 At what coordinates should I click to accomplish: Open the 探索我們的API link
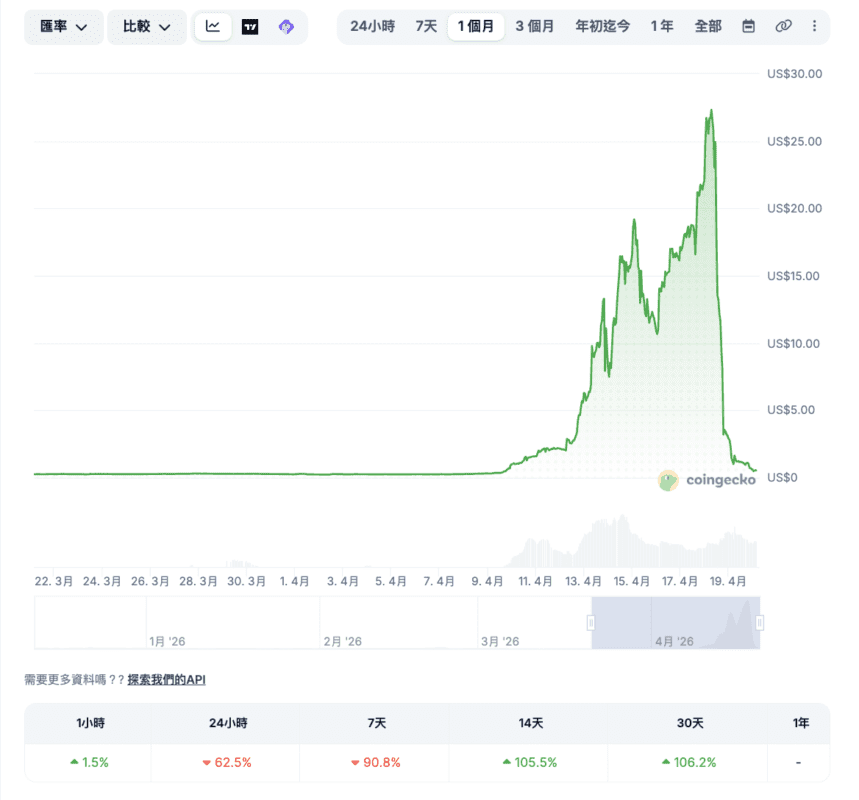166,680
